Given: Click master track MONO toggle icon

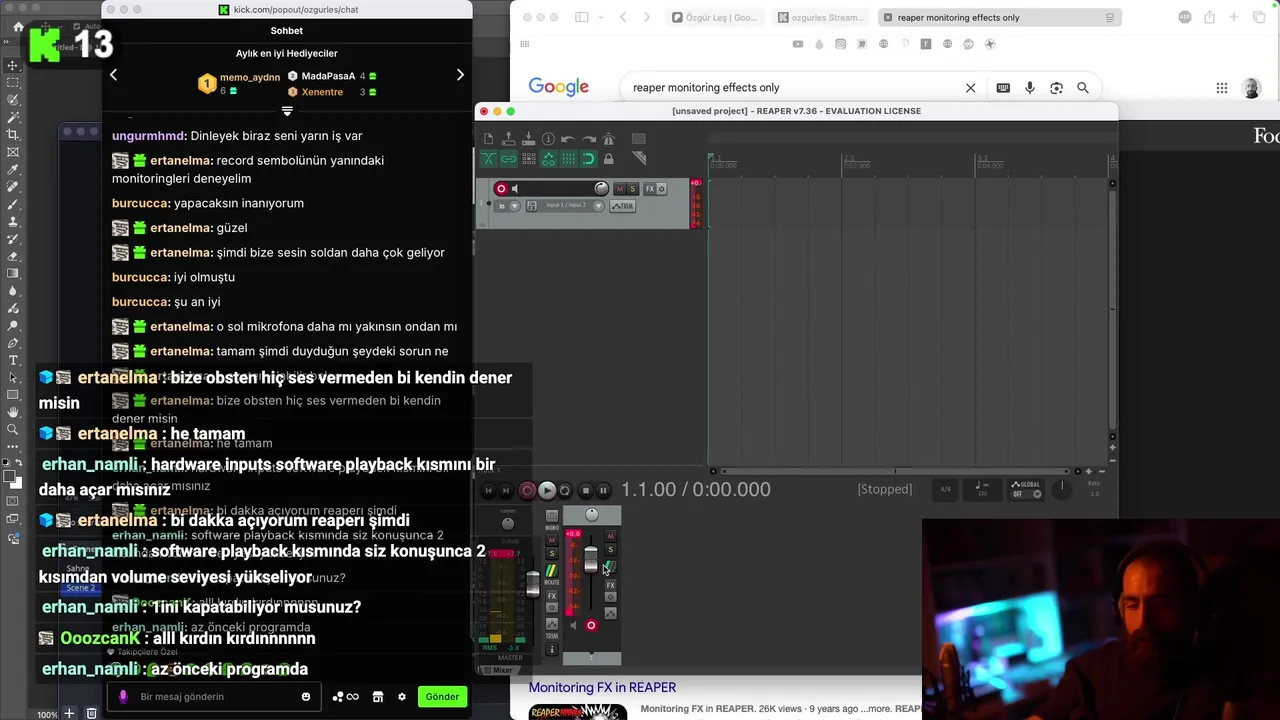Looking at the screenshot, I should [x=552, y=516].
